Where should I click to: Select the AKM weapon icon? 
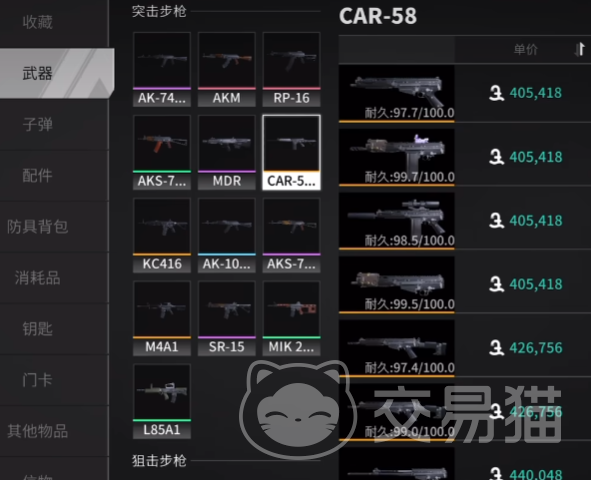(227, 69)
